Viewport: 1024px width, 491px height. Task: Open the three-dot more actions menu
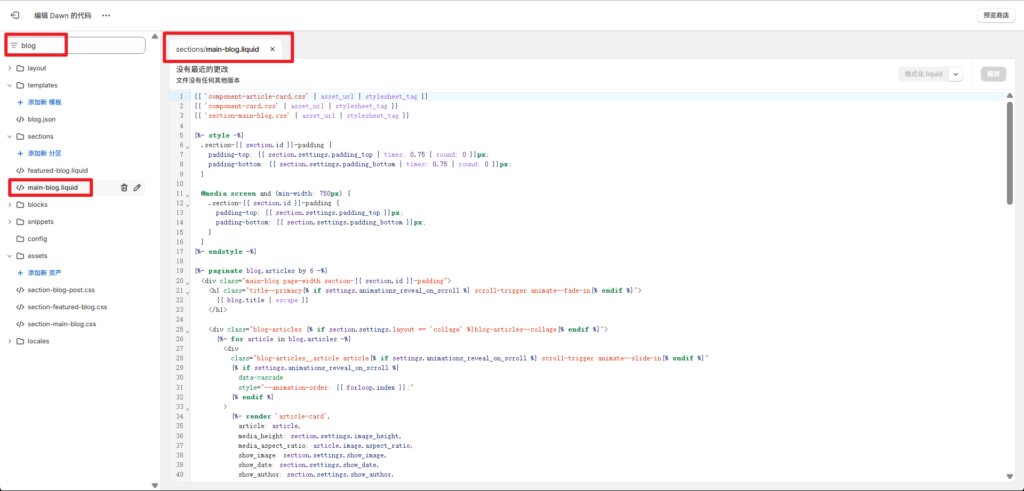(106, 15)
